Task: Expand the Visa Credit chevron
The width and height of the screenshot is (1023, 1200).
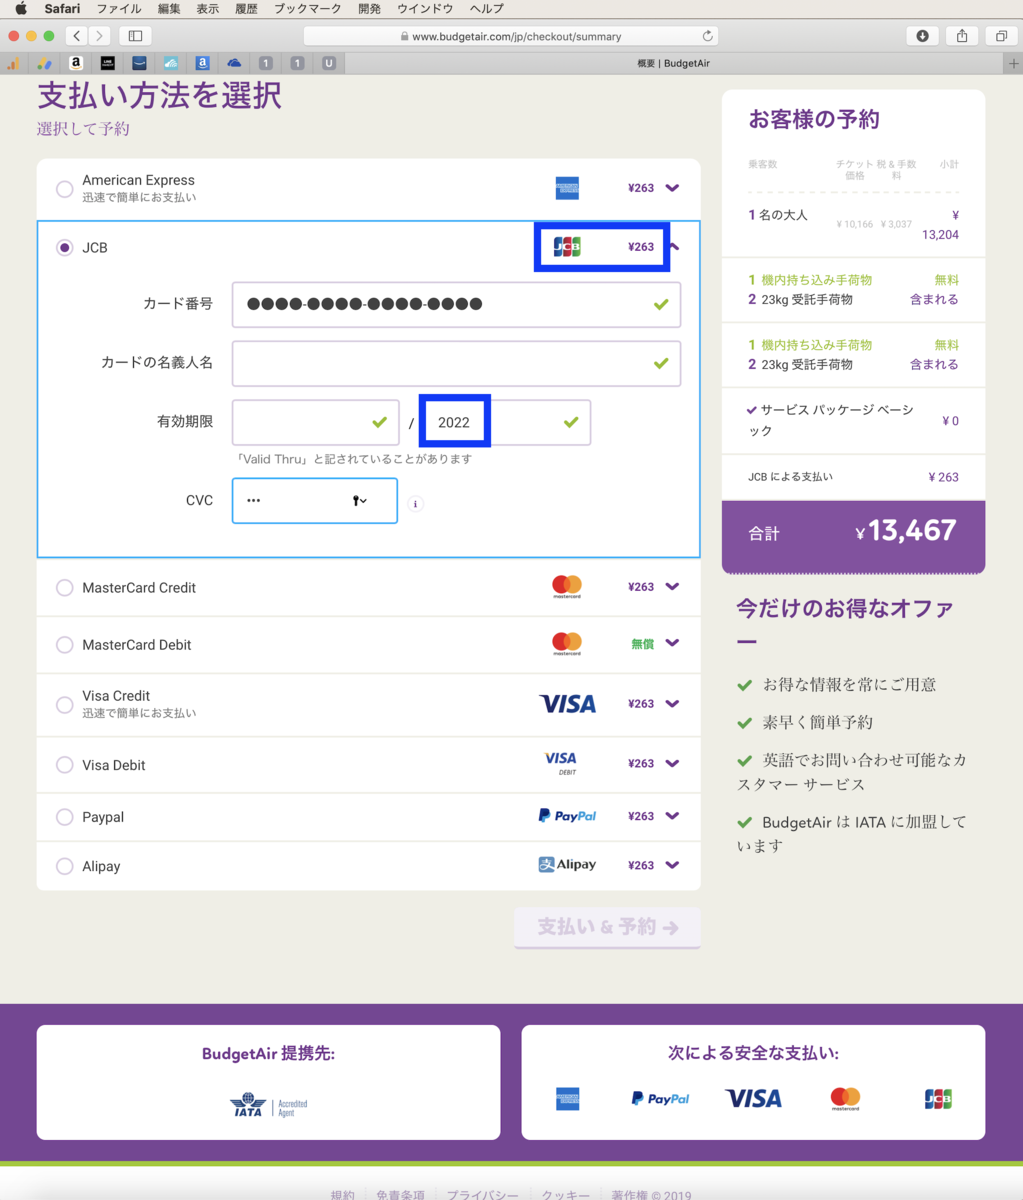Action: point(672,704)
